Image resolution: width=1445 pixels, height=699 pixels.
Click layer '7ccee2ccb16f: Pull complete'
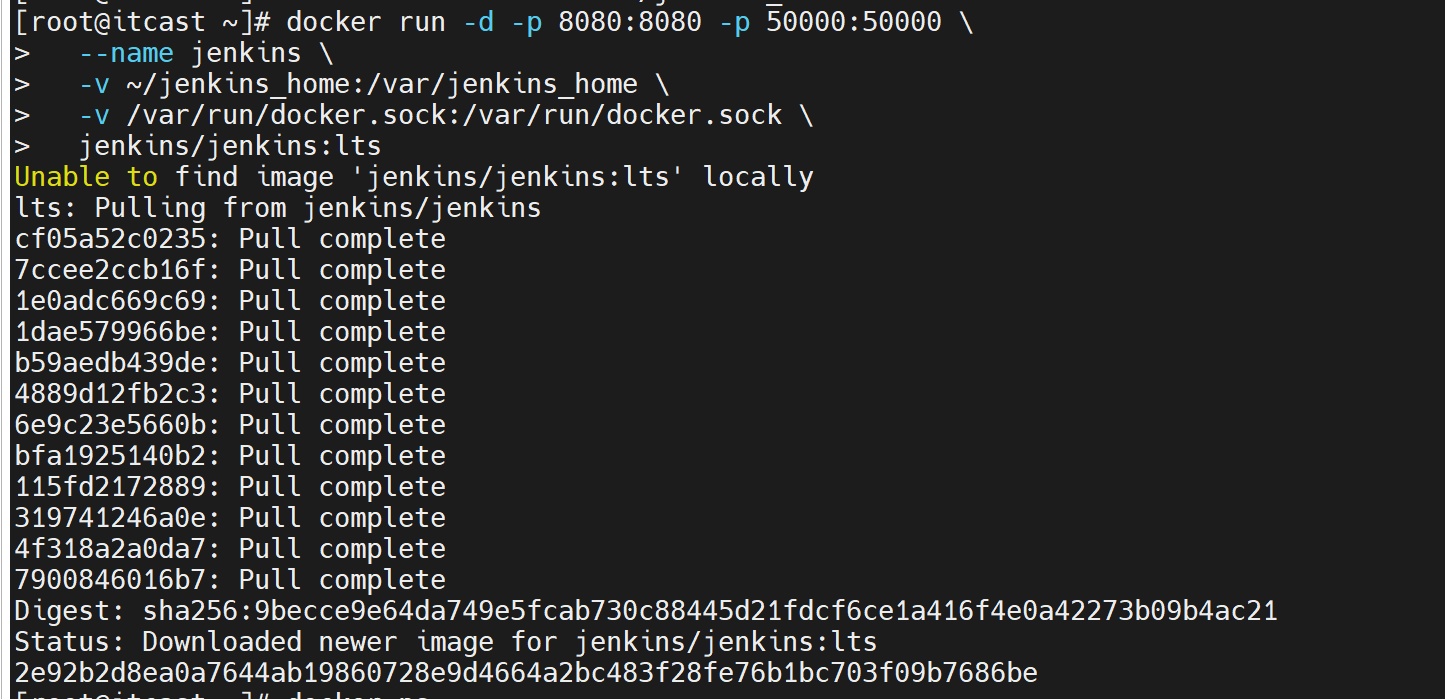pyautogui.click(x=230, y=270)
